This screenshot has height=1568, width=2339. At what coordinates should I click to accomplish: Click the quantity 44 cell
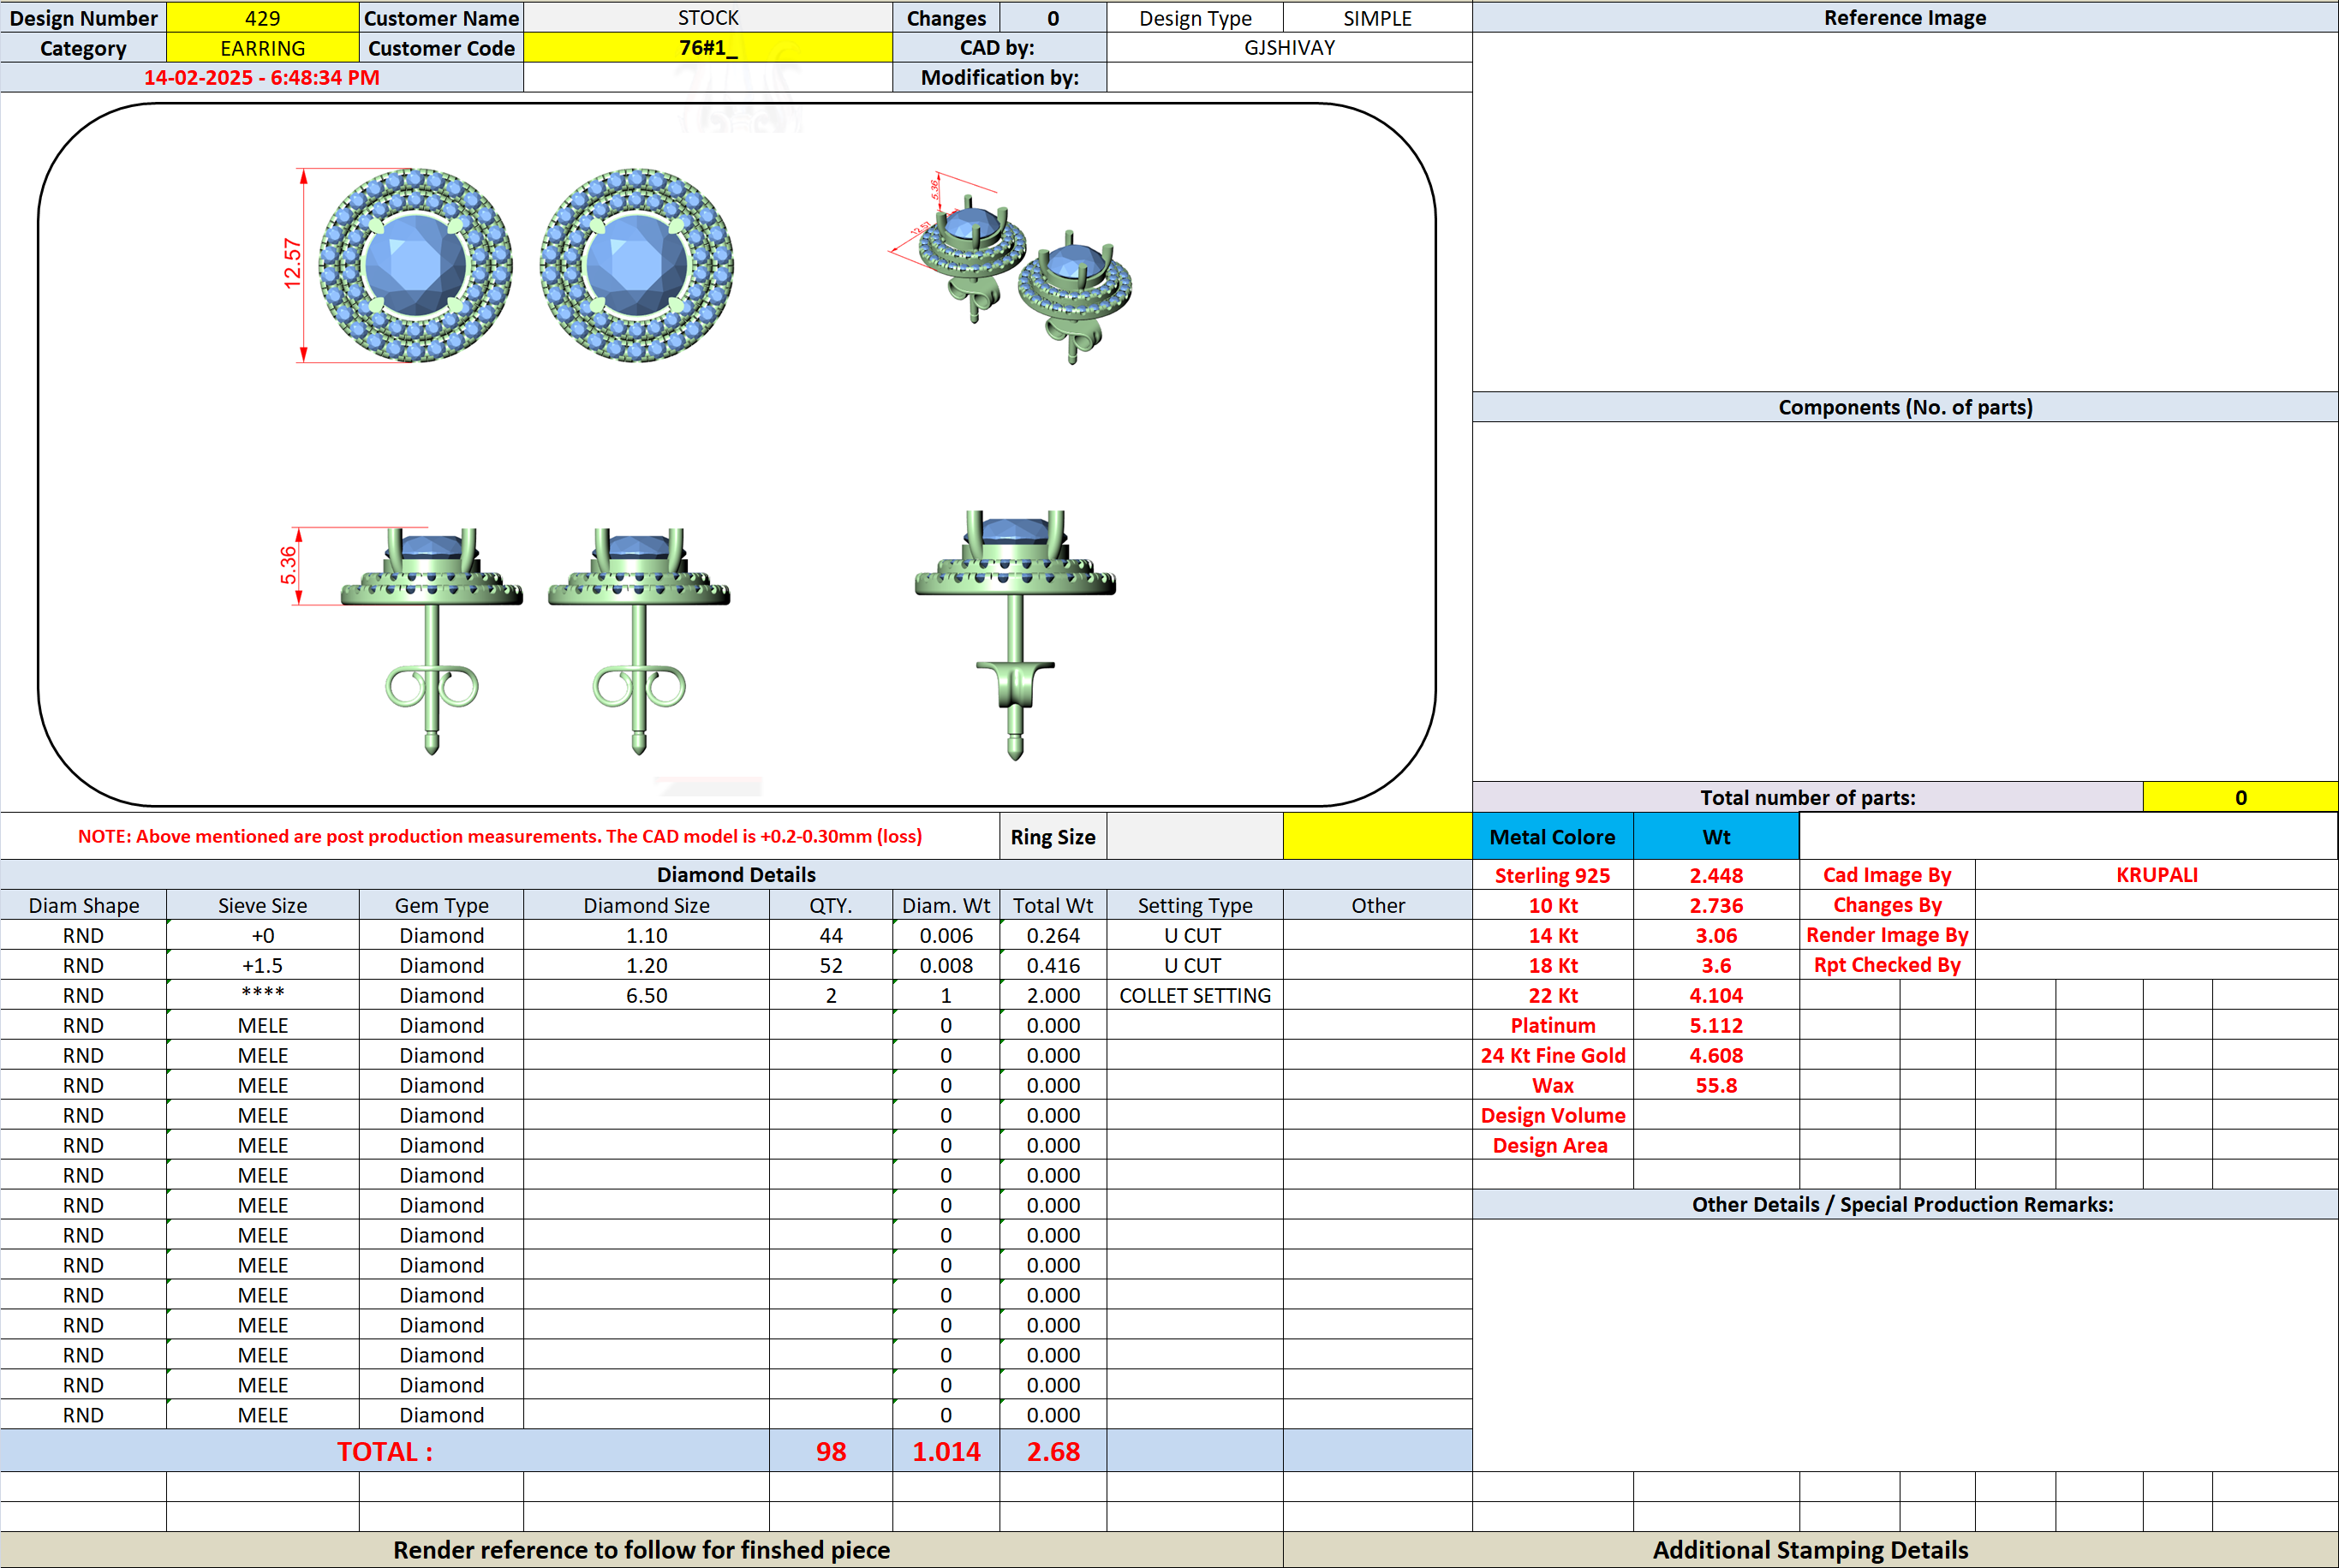click(x=830, y=935)
